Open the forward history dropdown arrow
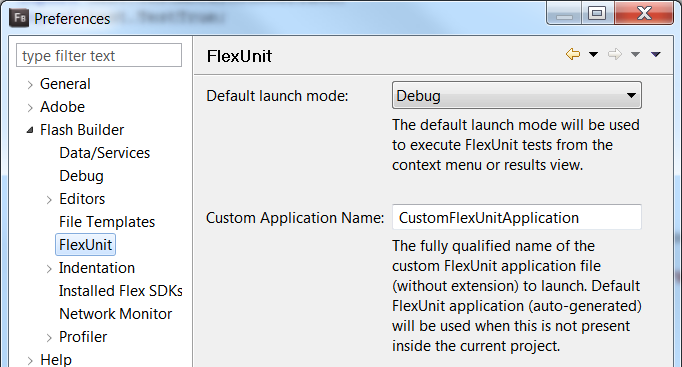The height and width of the screenshot is (367, 682). (x=635, y=54)
